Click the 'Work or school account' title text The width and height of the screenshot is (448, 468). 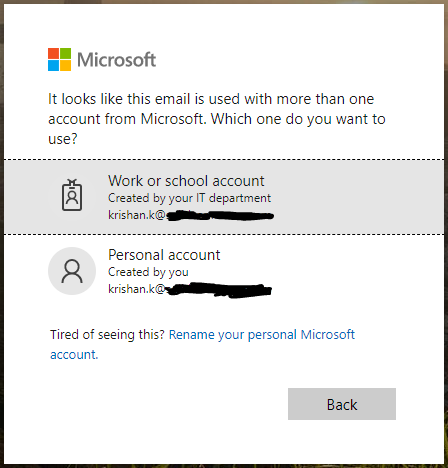tap(186, 181)
